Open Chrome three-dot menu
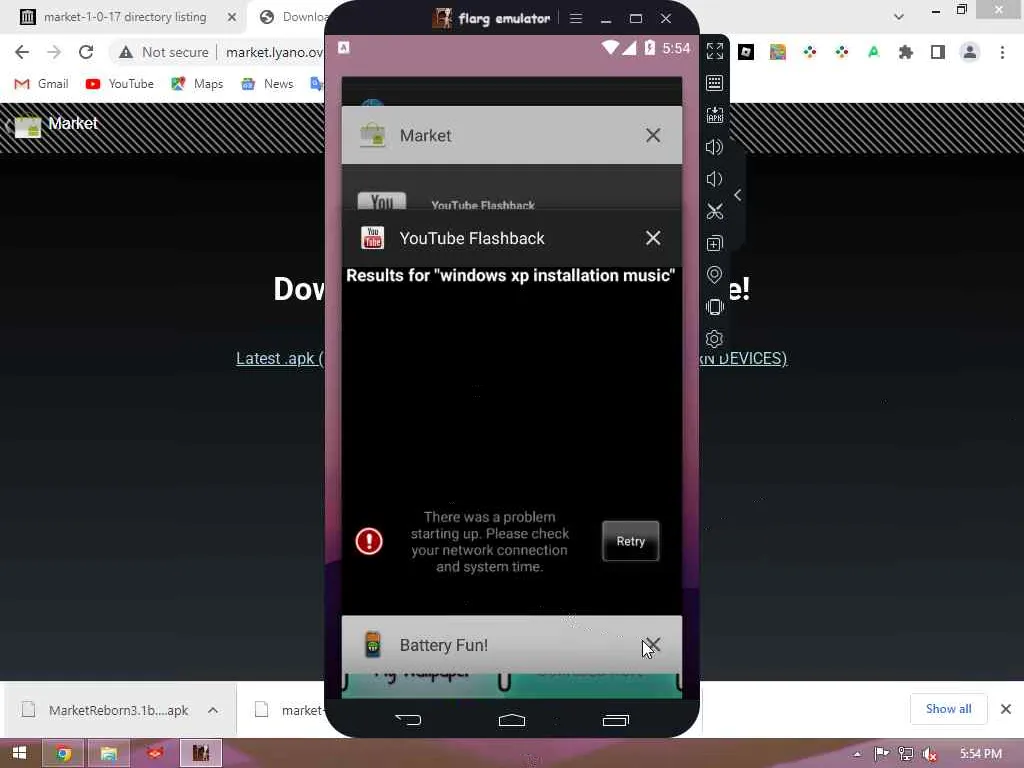 tap(1002, 52)
